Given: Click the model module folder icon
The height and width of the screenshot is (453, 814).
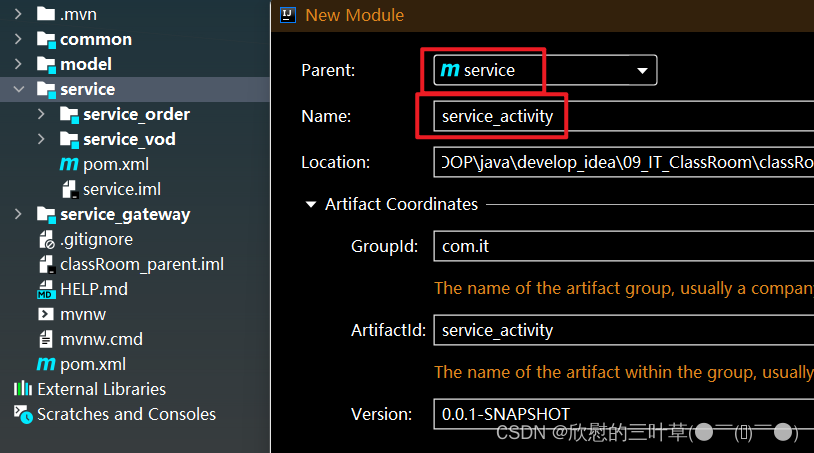Looking at the screenshot, I should [x=46, y=64].
